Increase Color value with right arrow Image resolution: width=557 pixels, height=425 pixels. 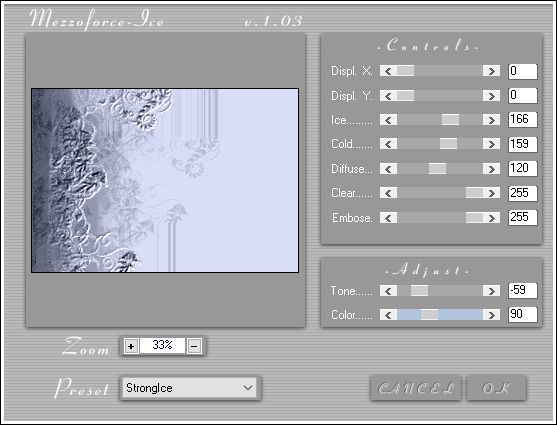[x=491, y=315]
